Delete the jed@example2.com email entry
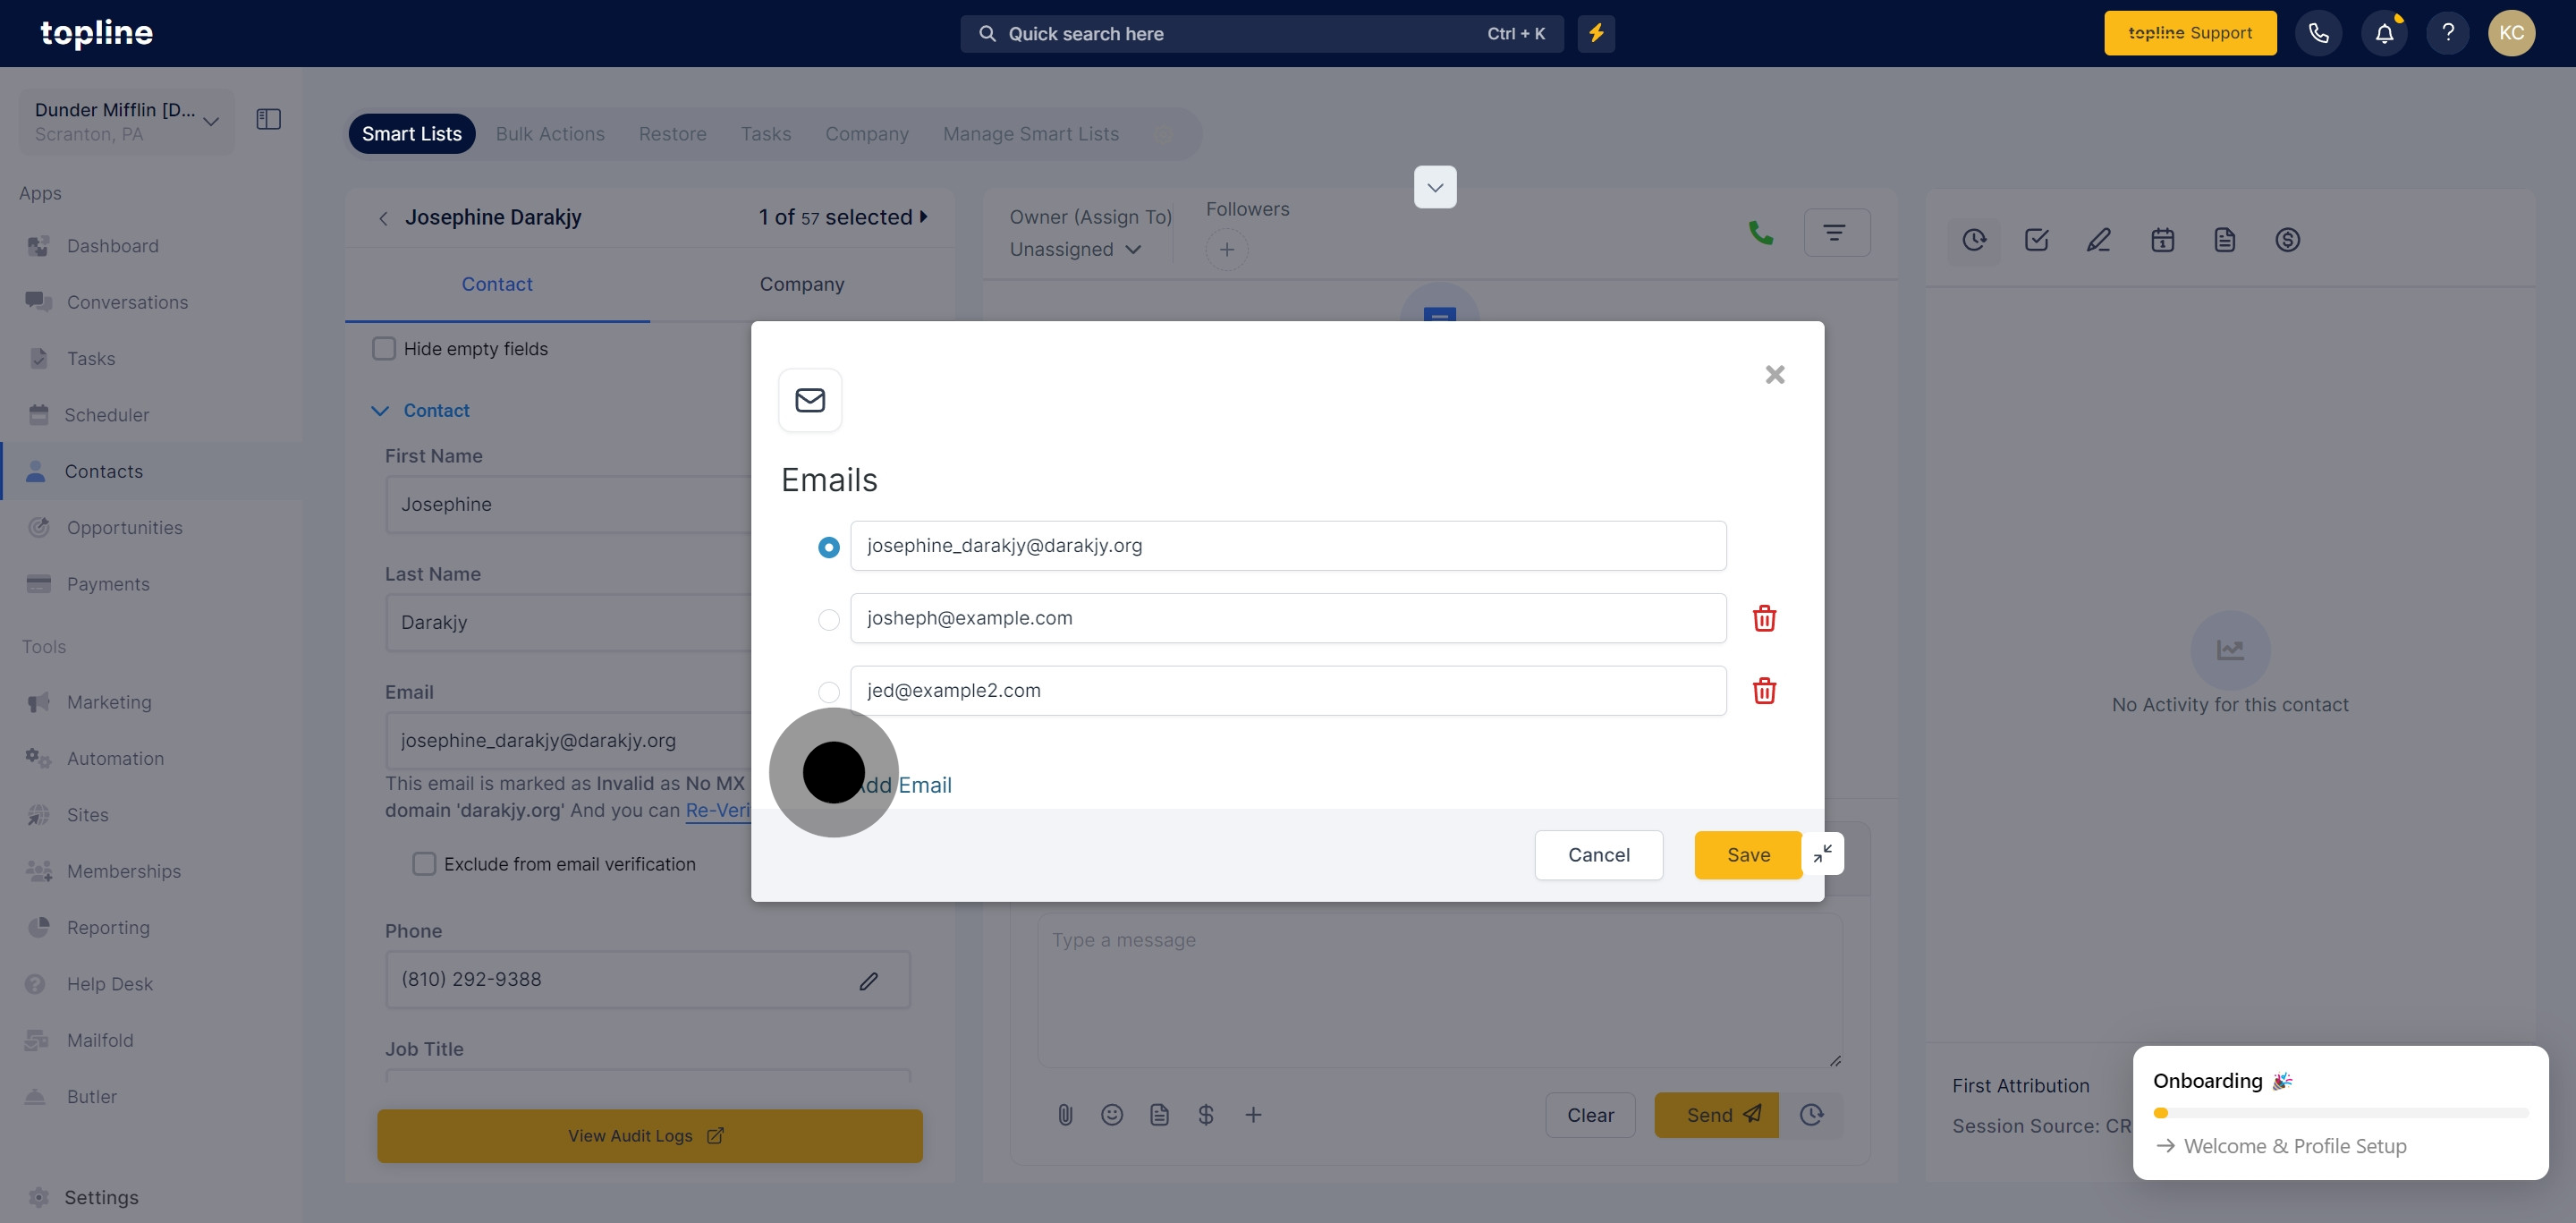 (x=1764, y=691)
